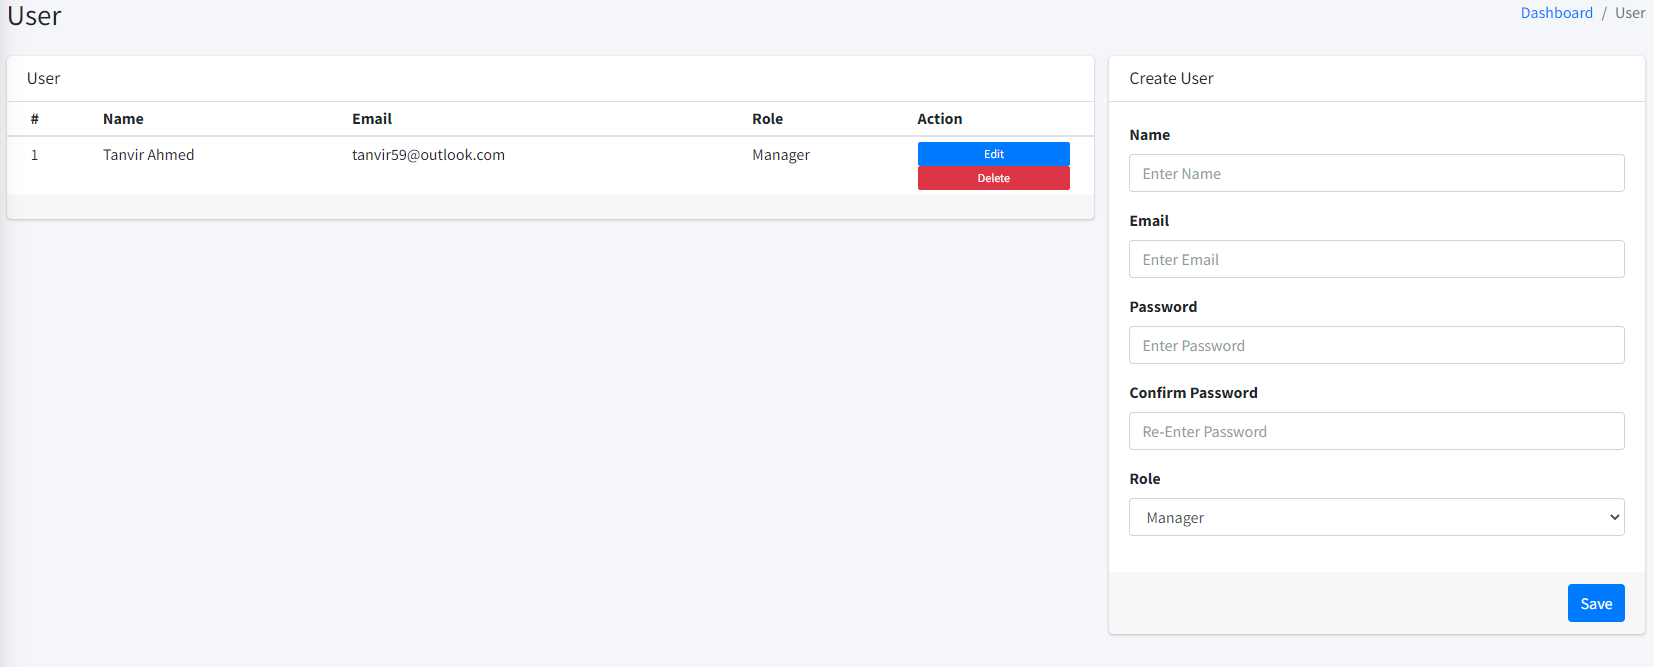
Task: Save the new user form
Action: point(1596,603)
